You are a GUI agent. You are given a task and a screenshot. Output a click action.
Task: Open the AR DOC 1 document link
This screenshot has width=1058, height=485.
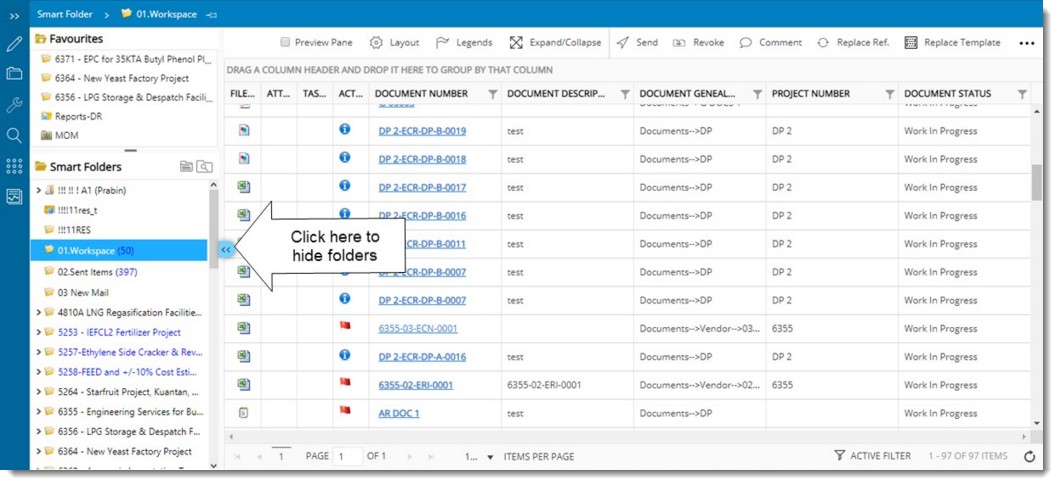tap(399, 413)
